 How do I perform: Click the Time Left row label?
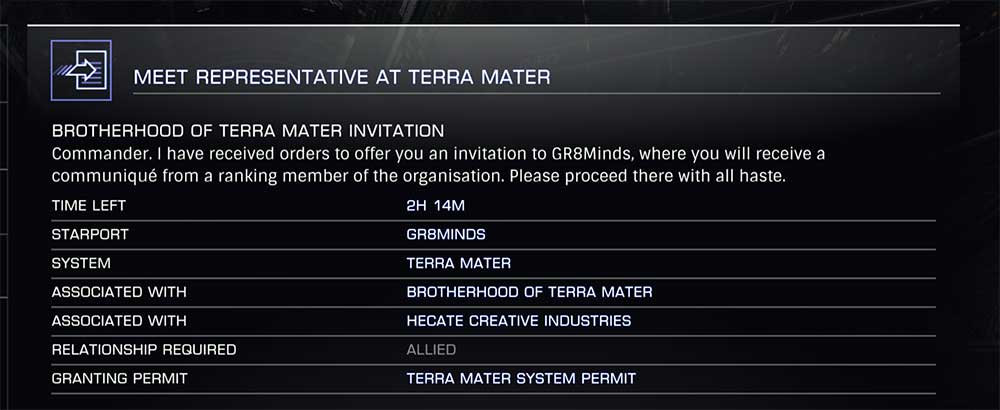[89, 205]
